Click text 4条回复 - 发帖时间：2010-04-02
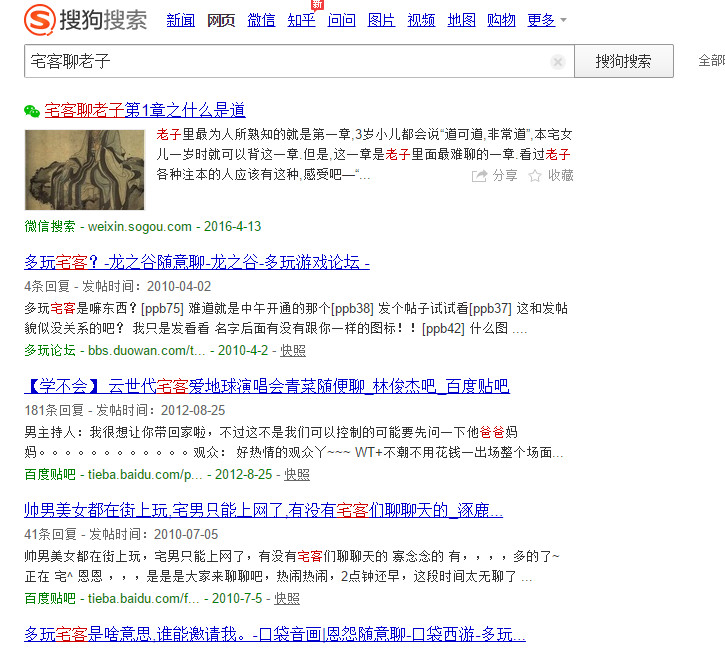 coord(117,286)
